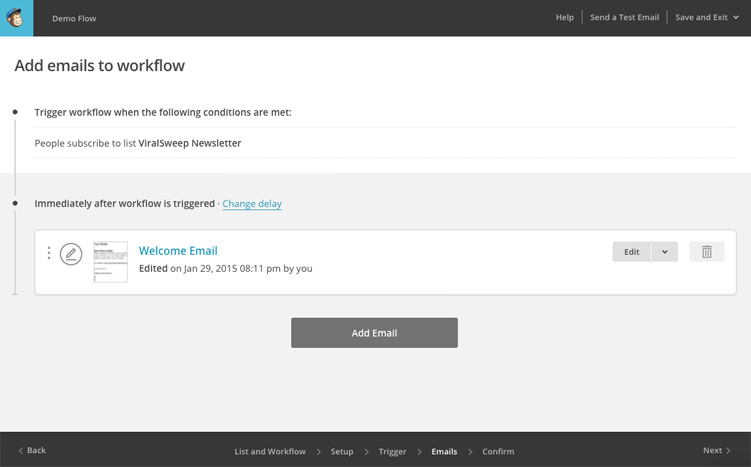Viewport: 751px width, 467px height.
Task: Go Back using bottom-left button
Action: pyautogui.click(x=32, y=450)
